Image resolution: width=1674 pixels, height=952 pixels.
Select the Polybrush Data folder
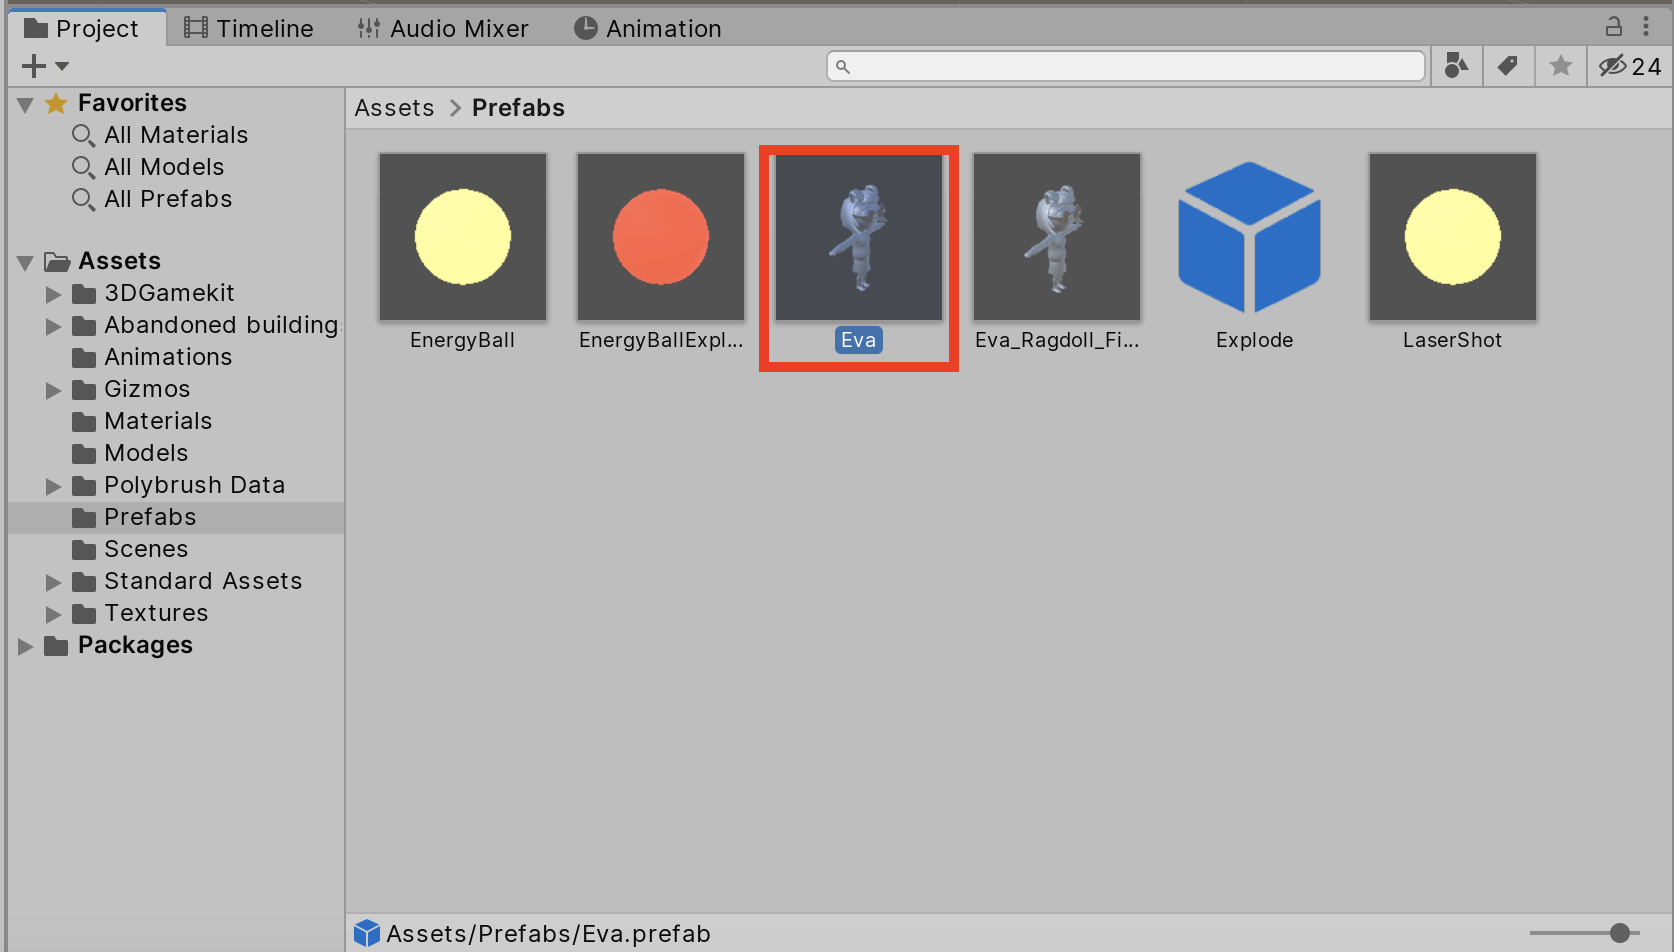(195, 485)
